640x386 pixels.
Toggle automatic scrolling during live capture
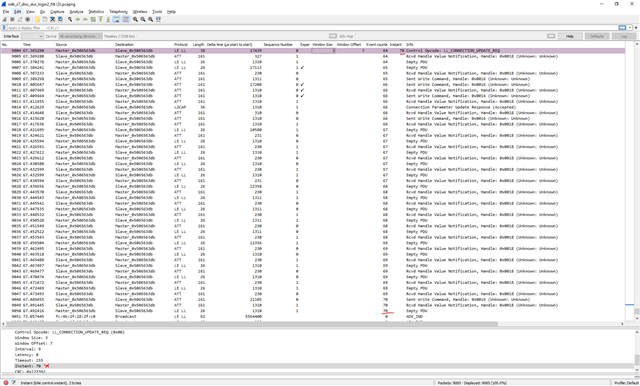pos(116,19)
